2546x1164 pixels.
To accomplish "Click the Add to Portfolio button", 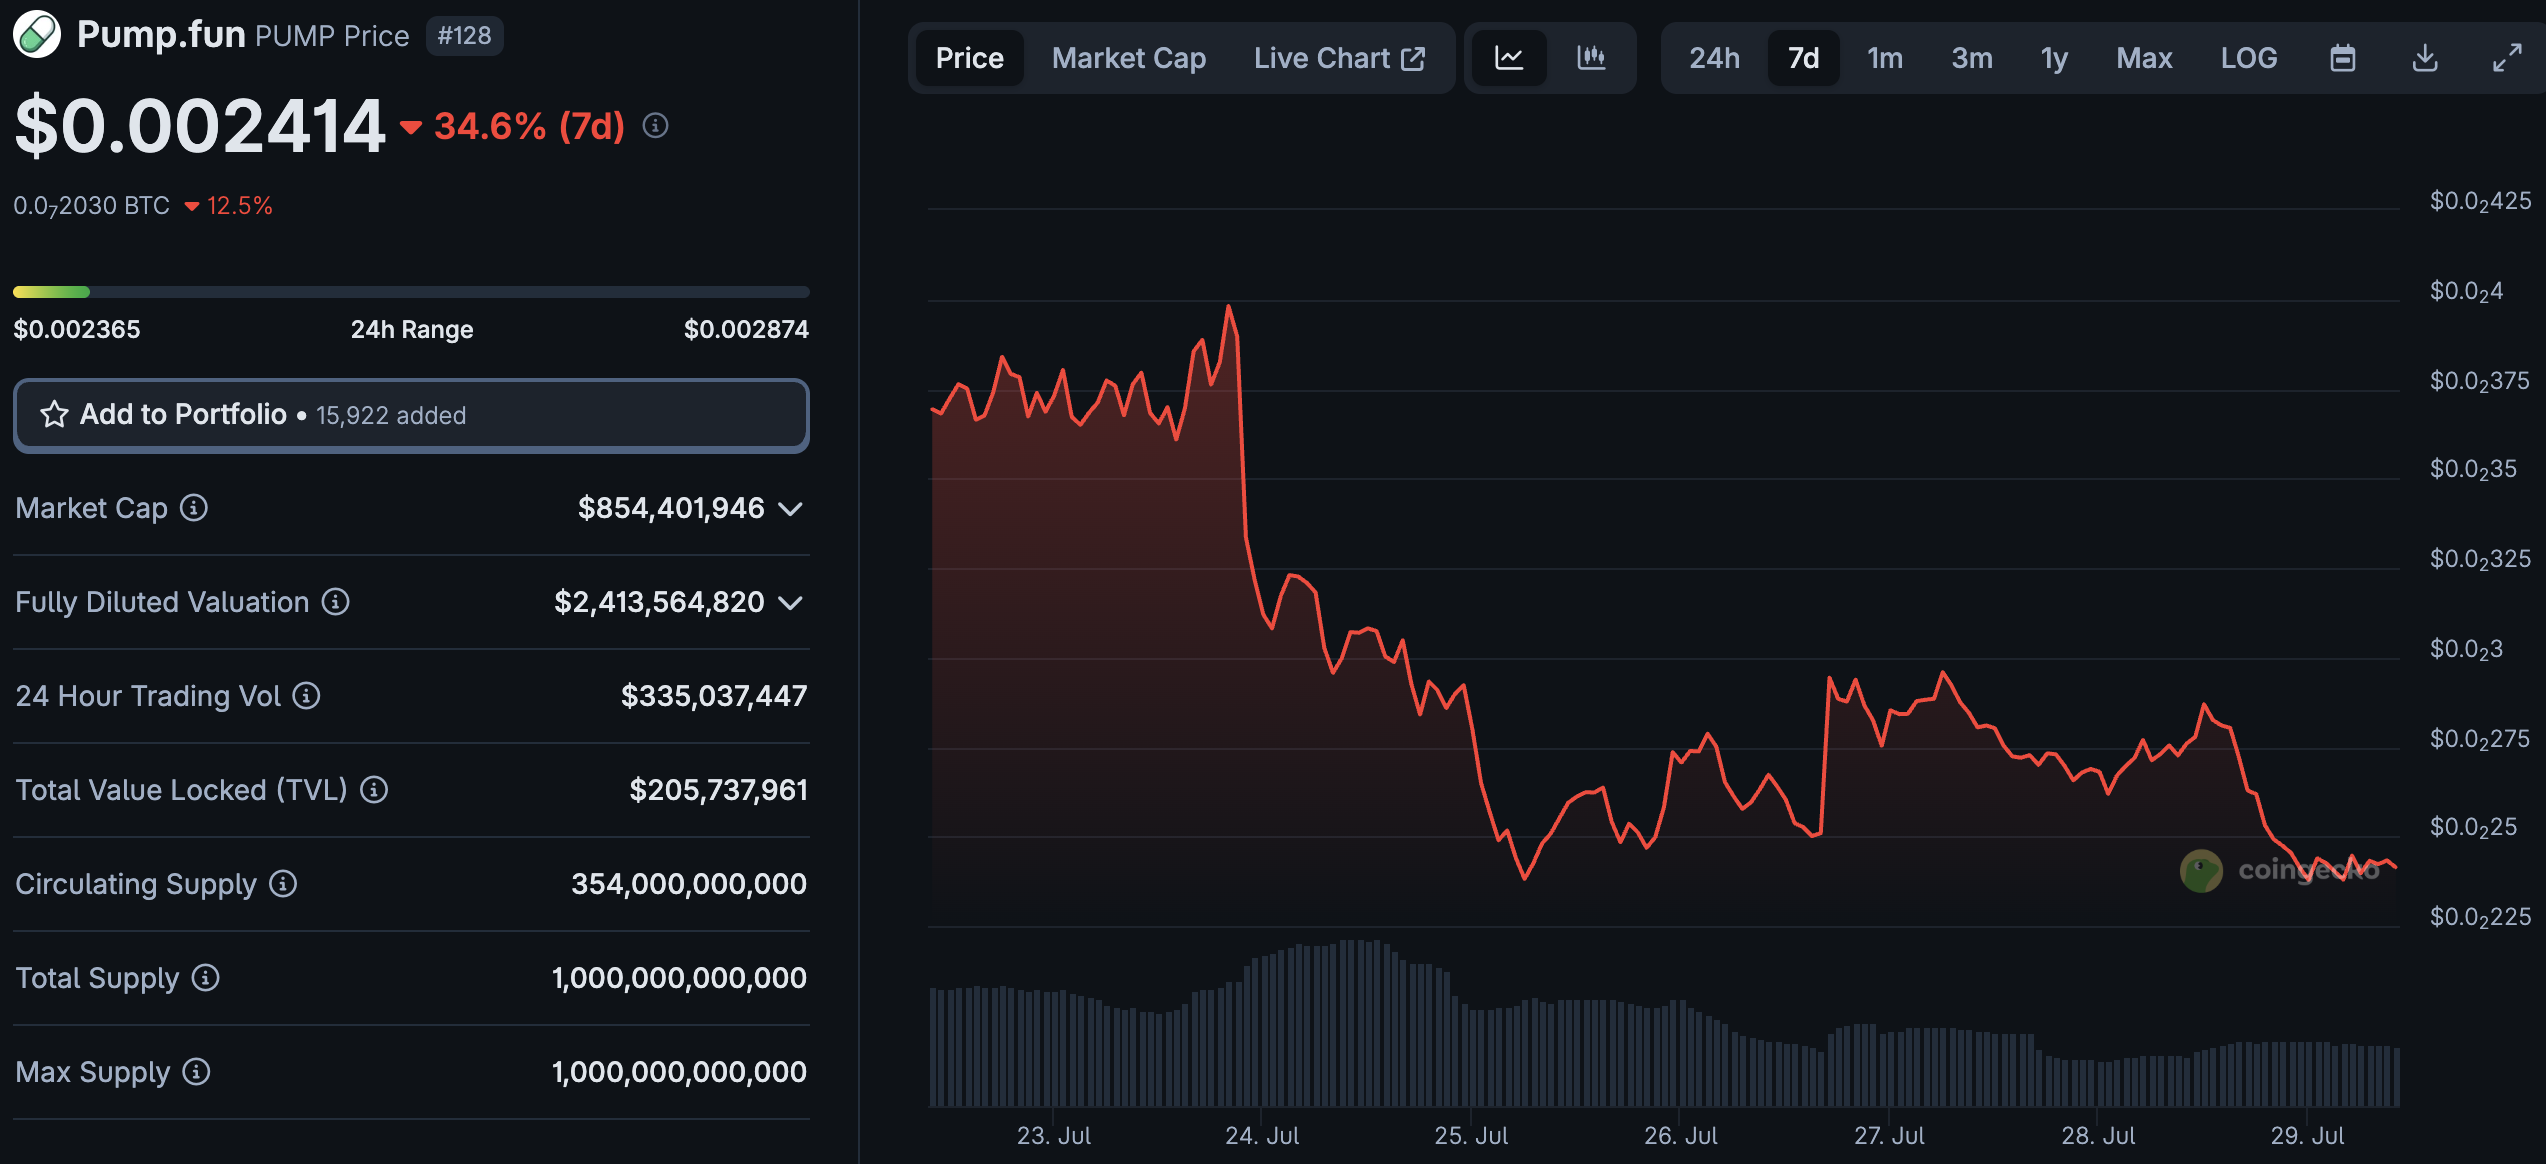I will pyautogui.click(x=411, y=414).
